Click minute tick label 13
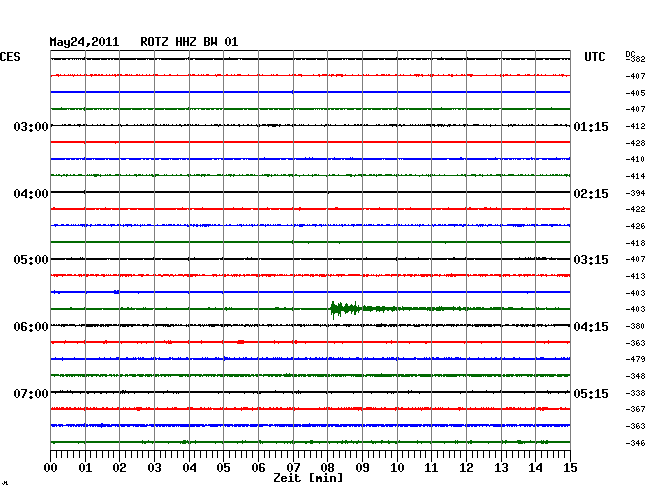Screen dimensions: 650x494 click(501, 467)
